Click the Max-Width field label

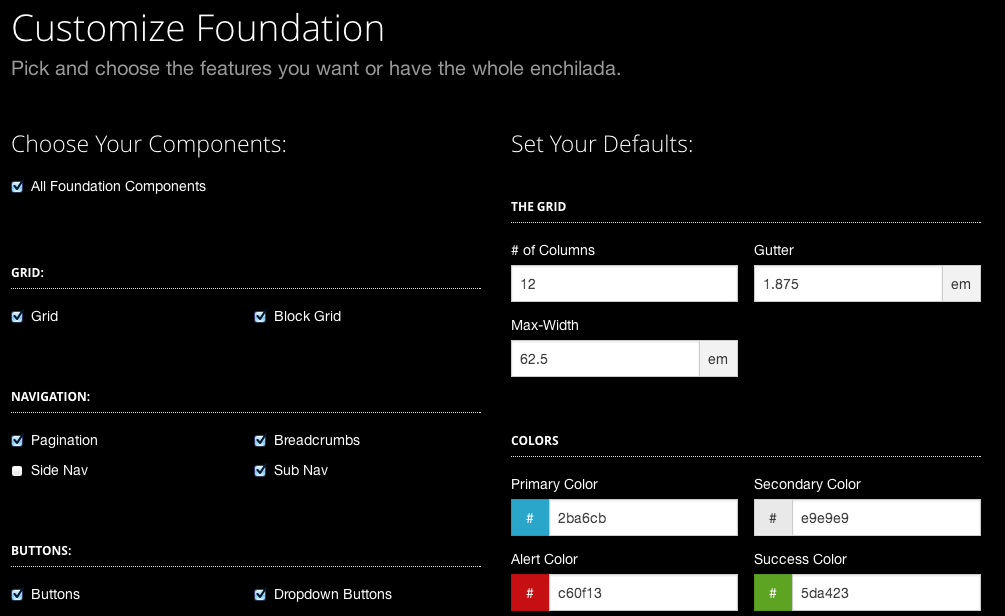(545, 325)
